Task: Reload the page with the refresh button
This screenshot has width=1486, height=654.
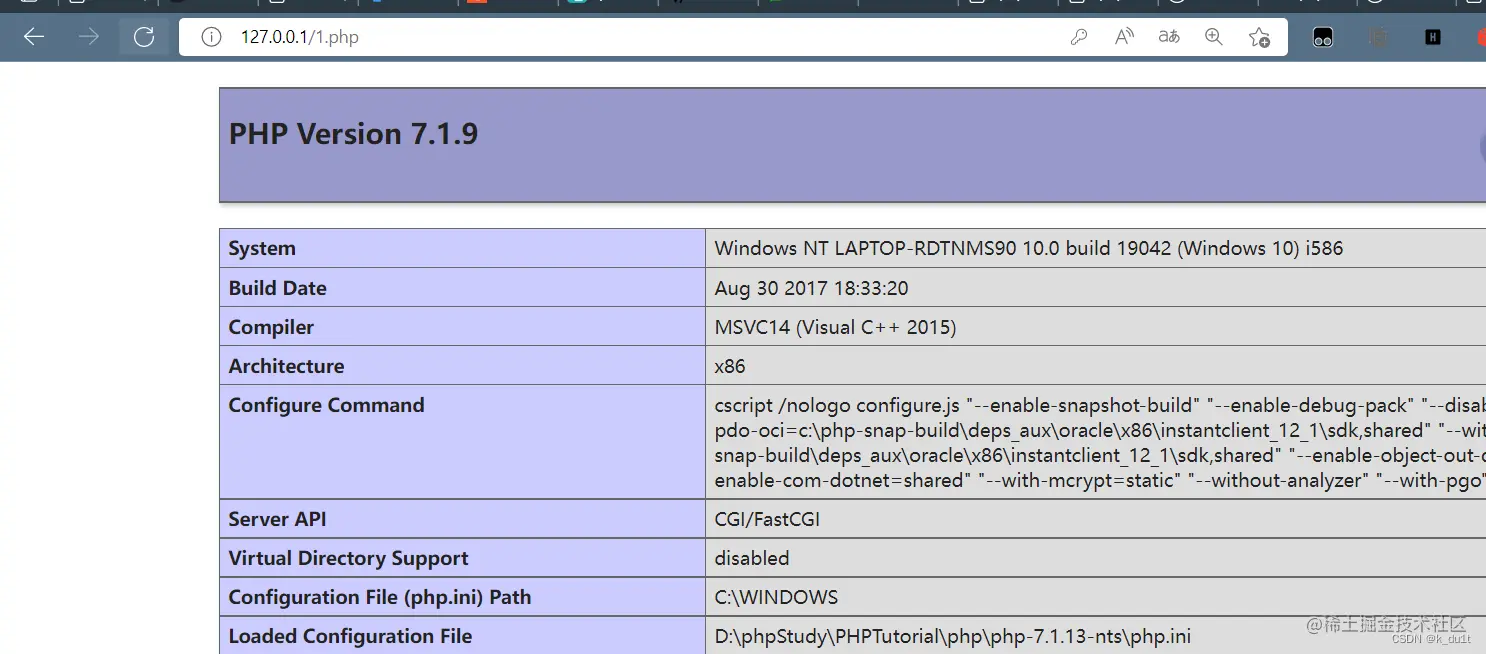Action: tap(144, 37)
